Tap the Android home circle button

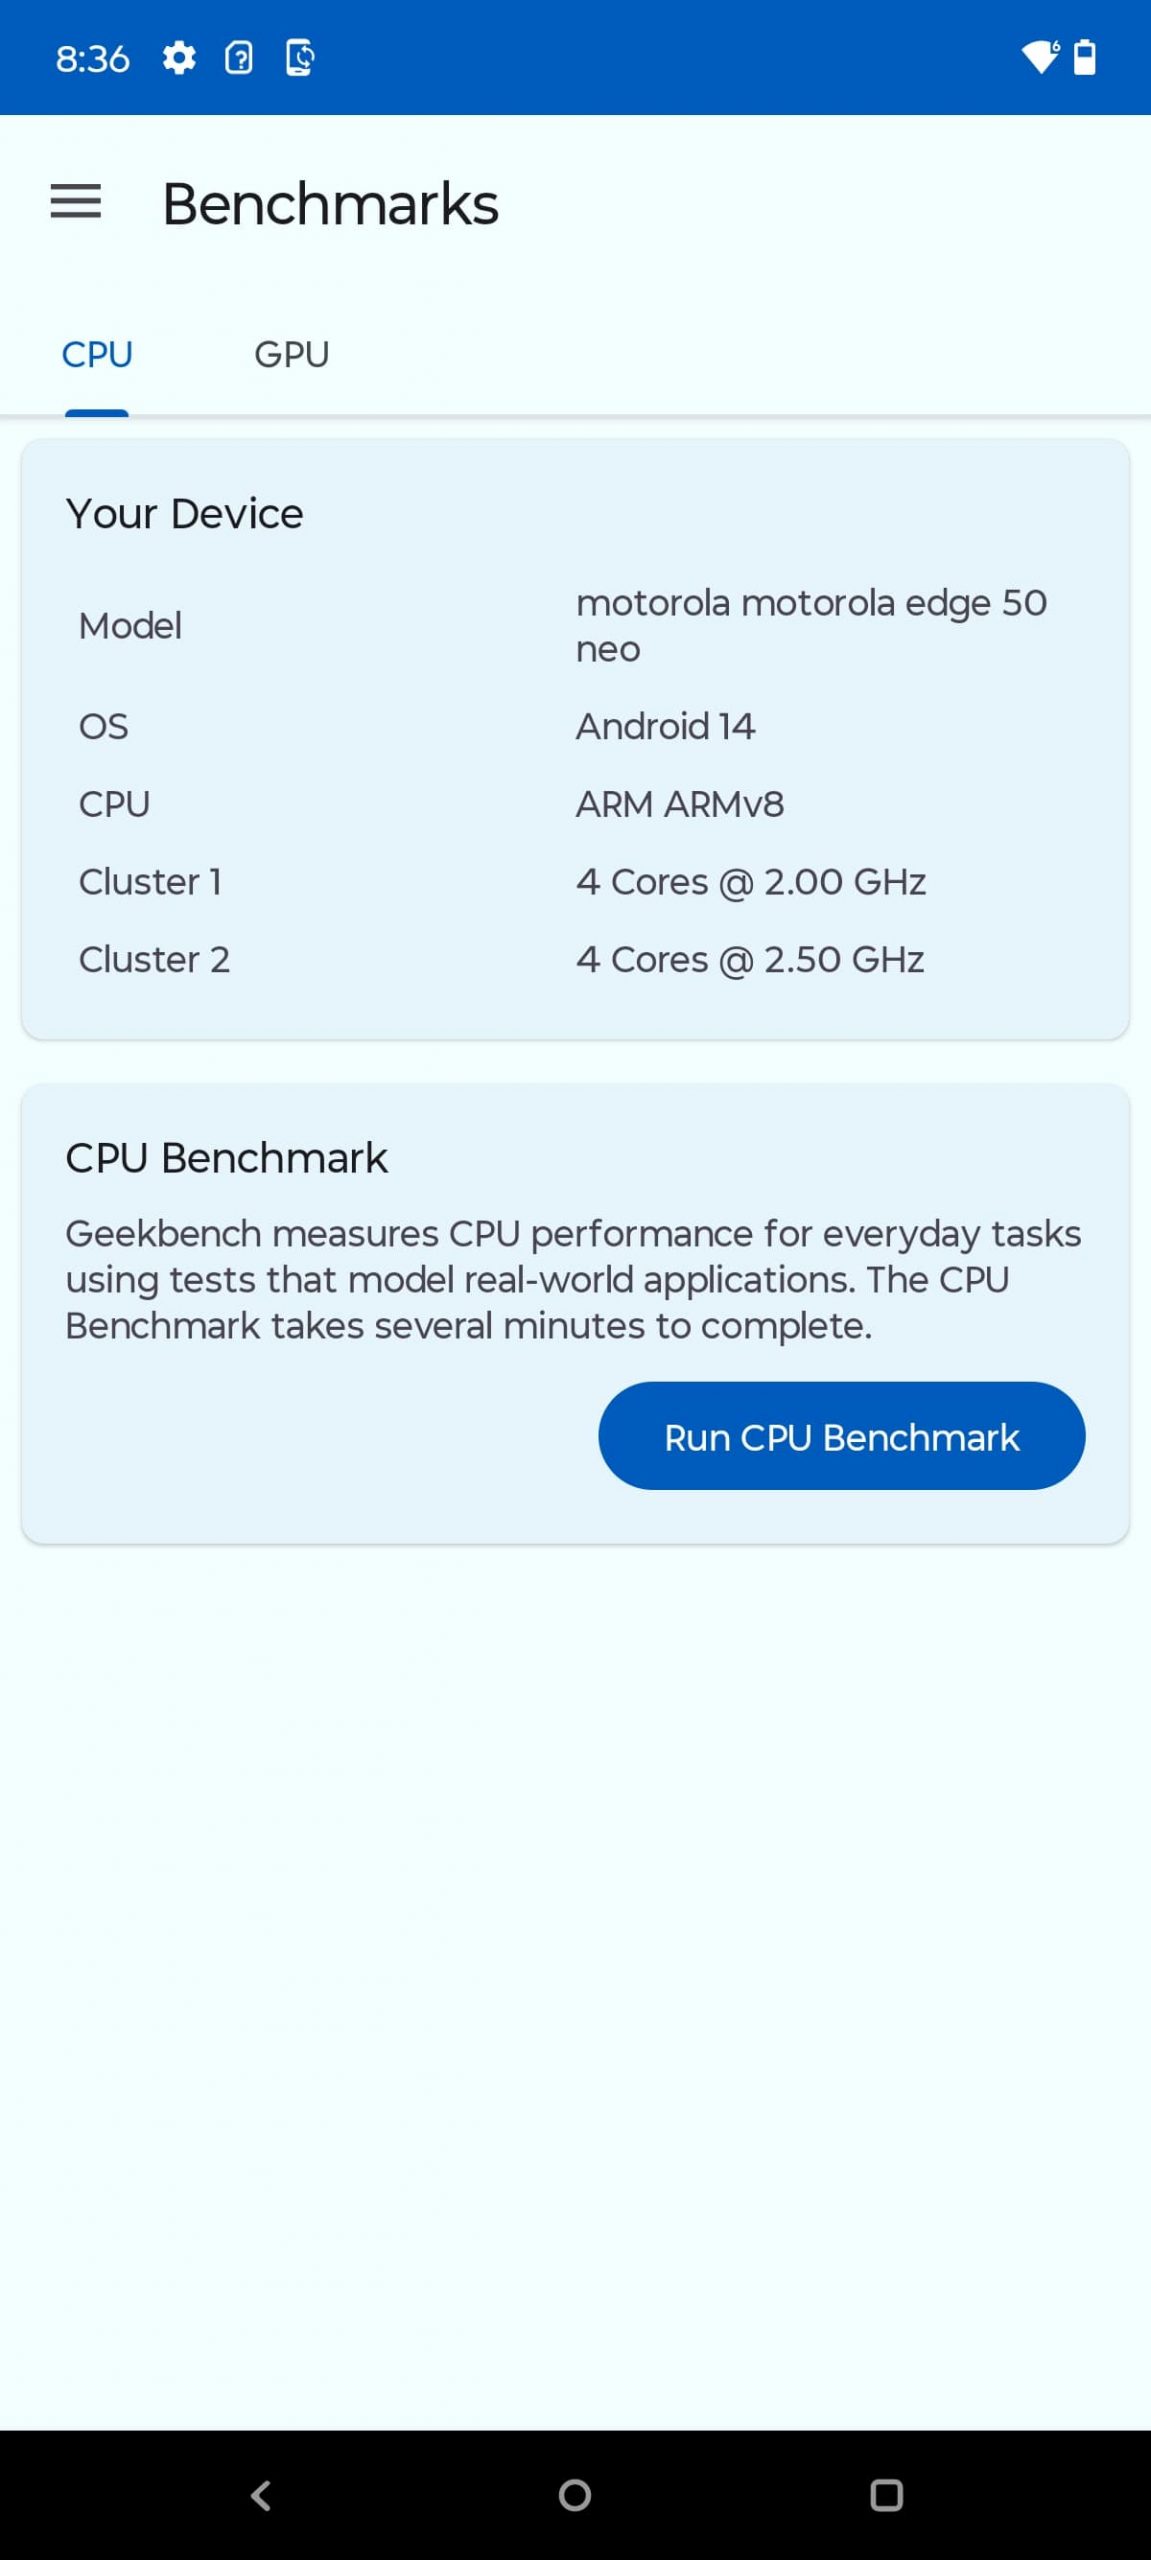(575, 2495)
